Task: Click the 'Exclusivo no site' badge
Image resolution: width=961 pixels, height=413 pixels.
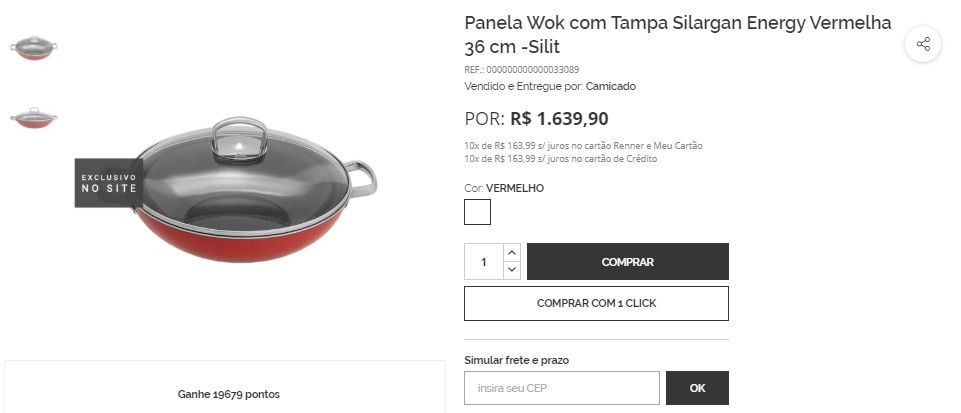Action: pos(109,183)
